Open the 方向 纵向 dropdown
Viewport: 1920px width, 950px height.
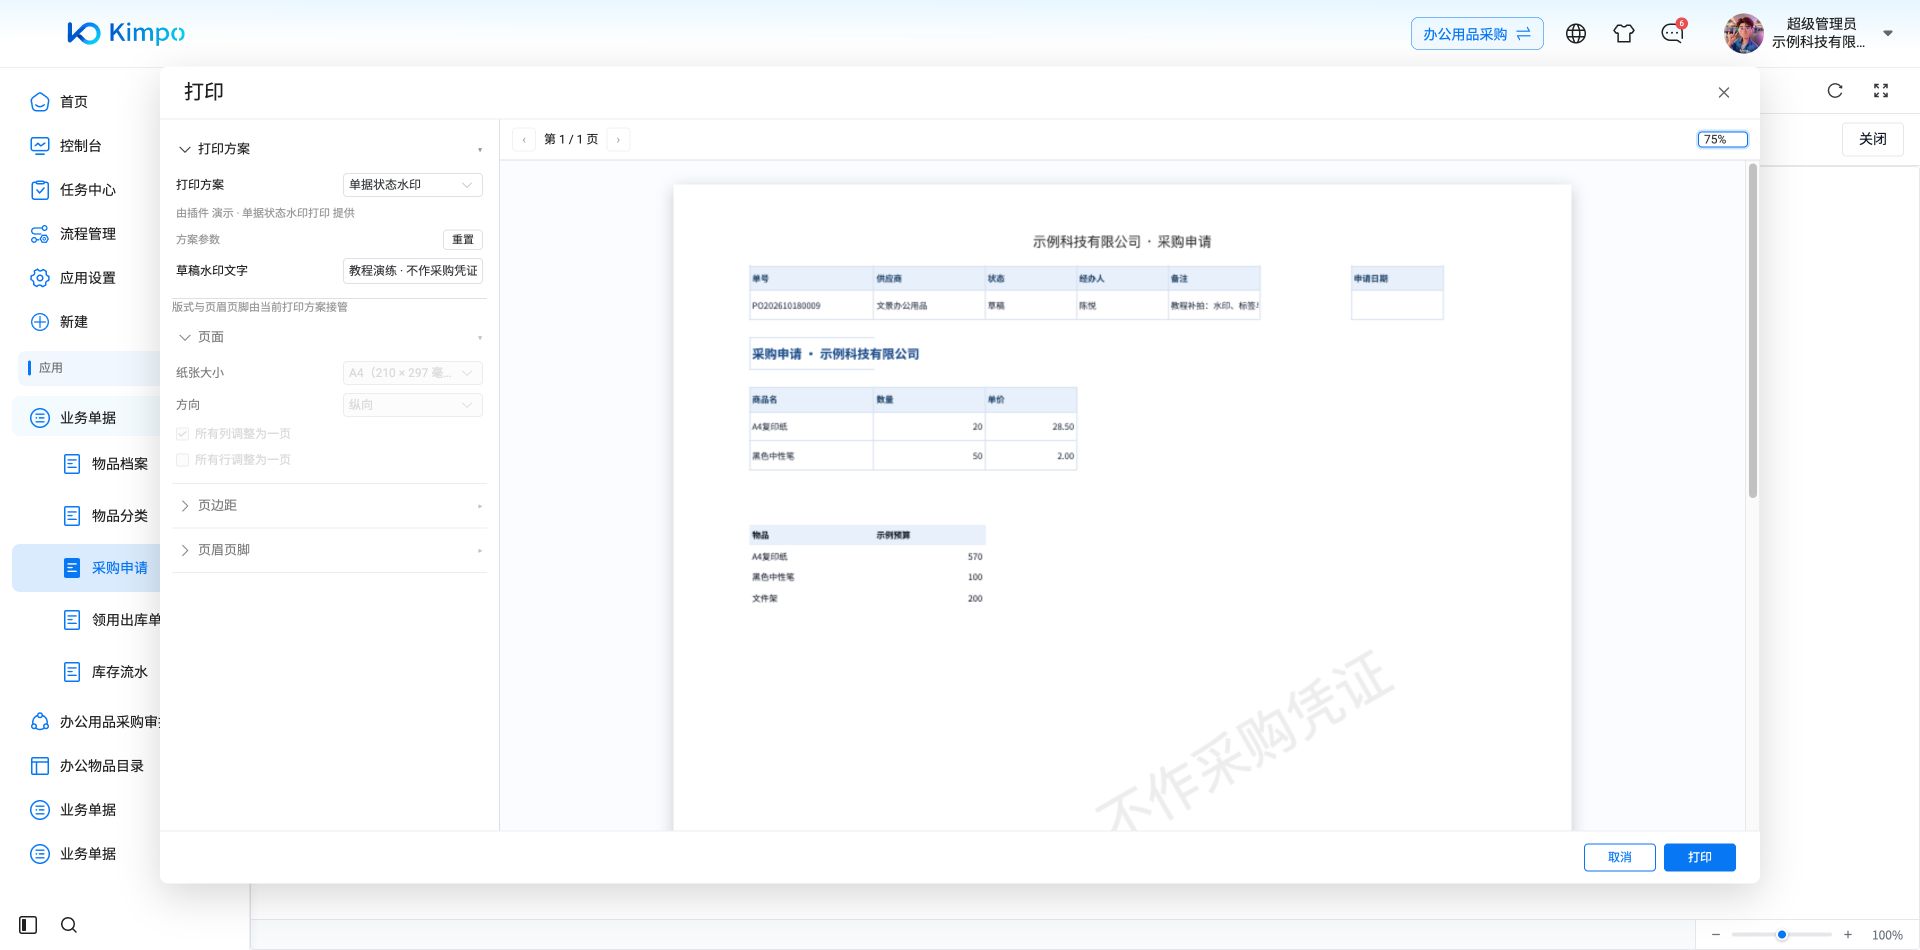[x=413, y=405]
